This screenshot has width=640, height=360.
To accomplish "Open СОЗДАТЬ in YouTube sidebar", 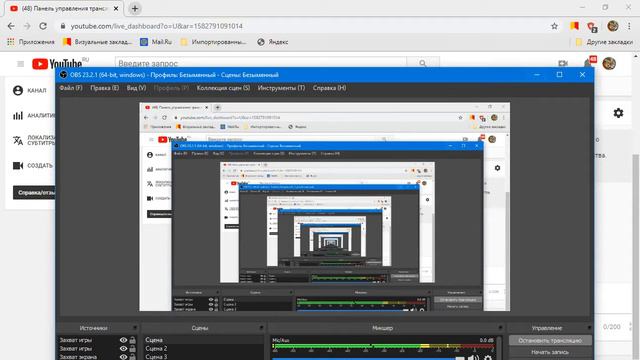I will pos(33,165).
